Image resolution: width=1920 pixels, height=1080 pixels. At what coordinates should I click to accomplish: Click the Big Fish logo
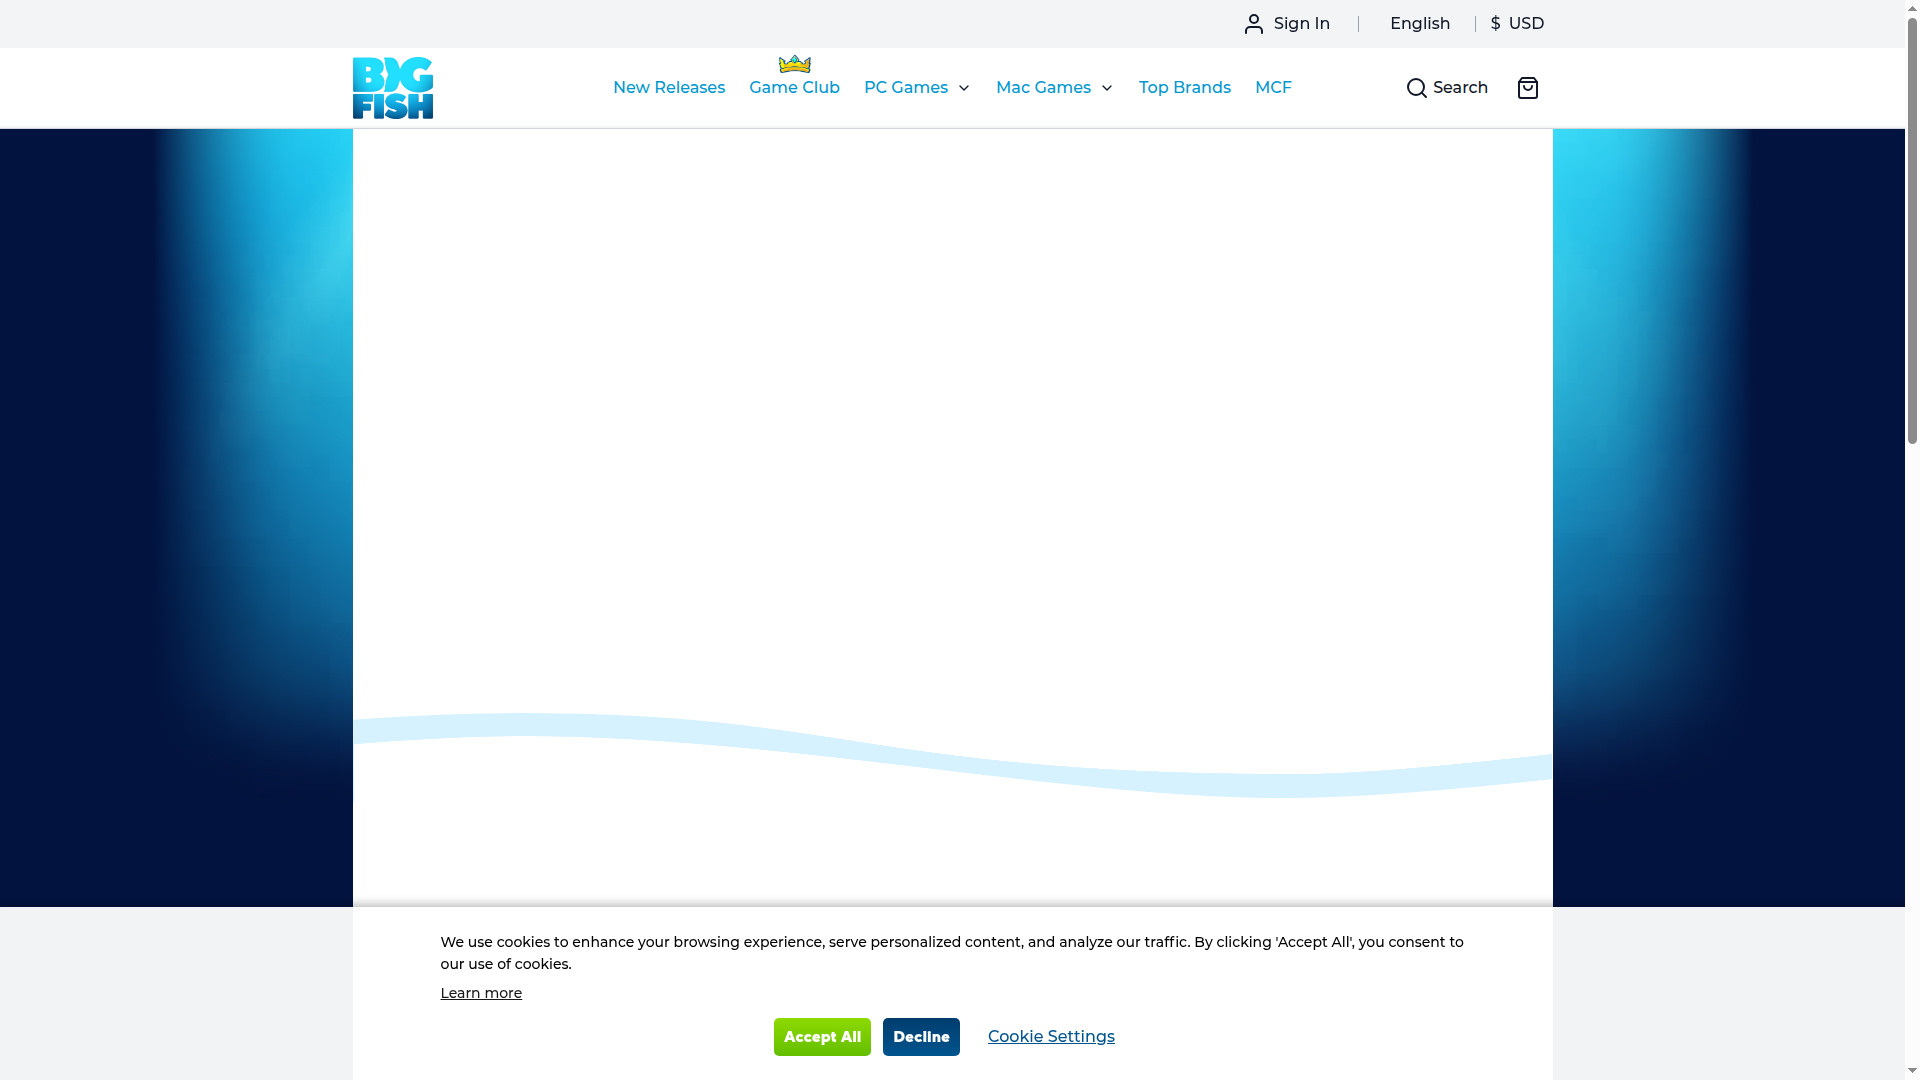(392, 88)
